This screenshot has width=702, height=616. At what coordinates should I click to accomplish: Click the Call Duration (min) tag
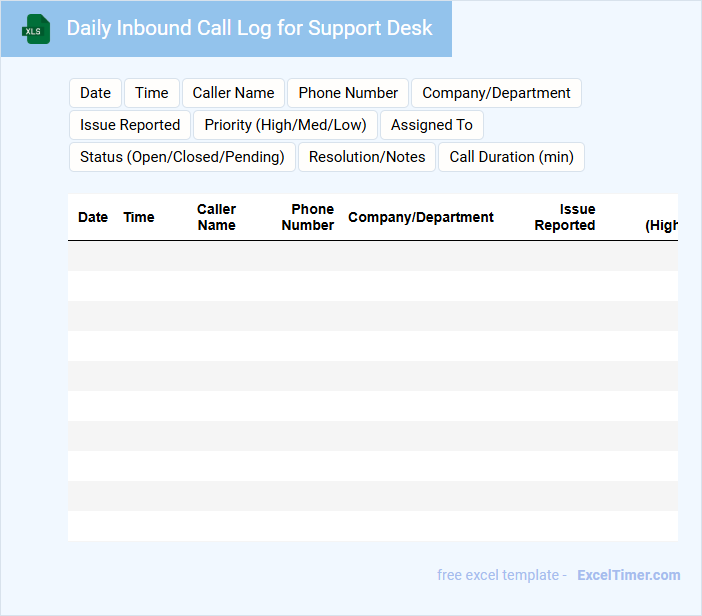coord(511,157)
